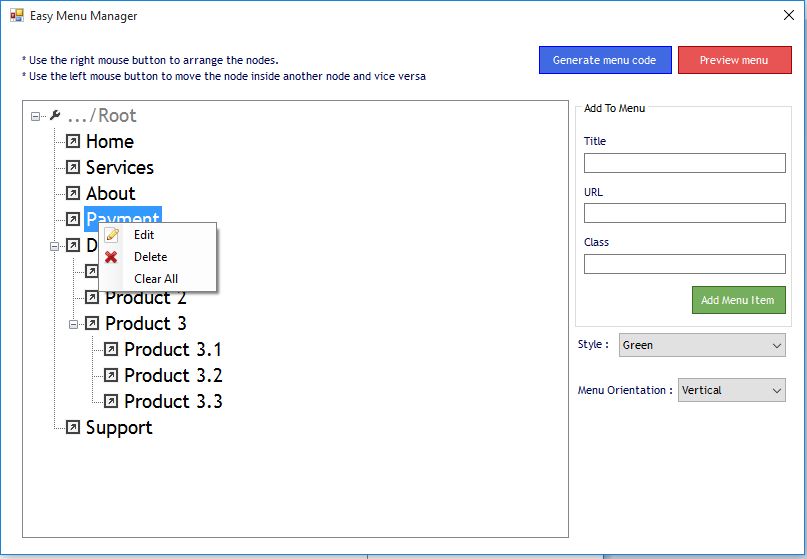The height and width of the screenshot is (559, 807).
Task: Choose Edit from the context menu
Action: pyautogui.click(x=144, y=235)
